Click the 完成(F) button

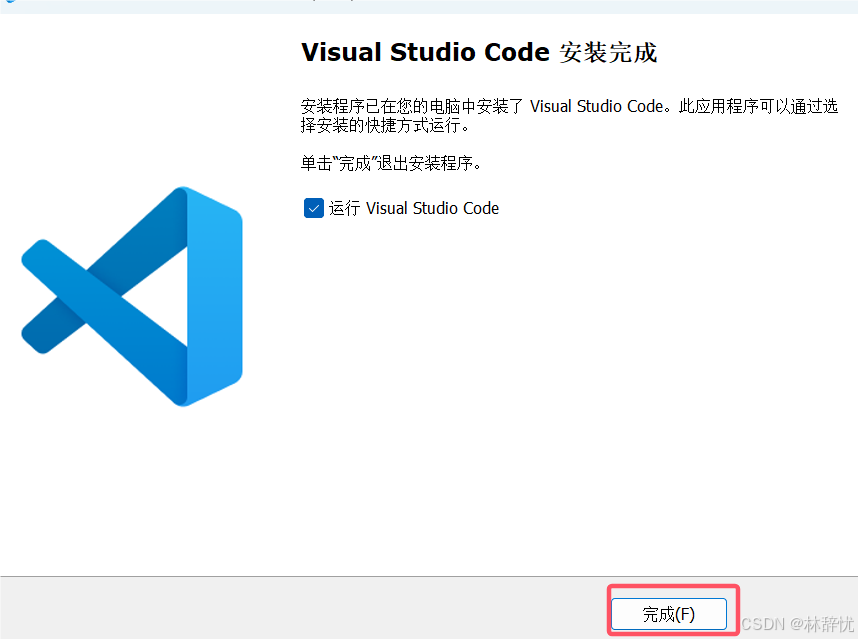669,614
